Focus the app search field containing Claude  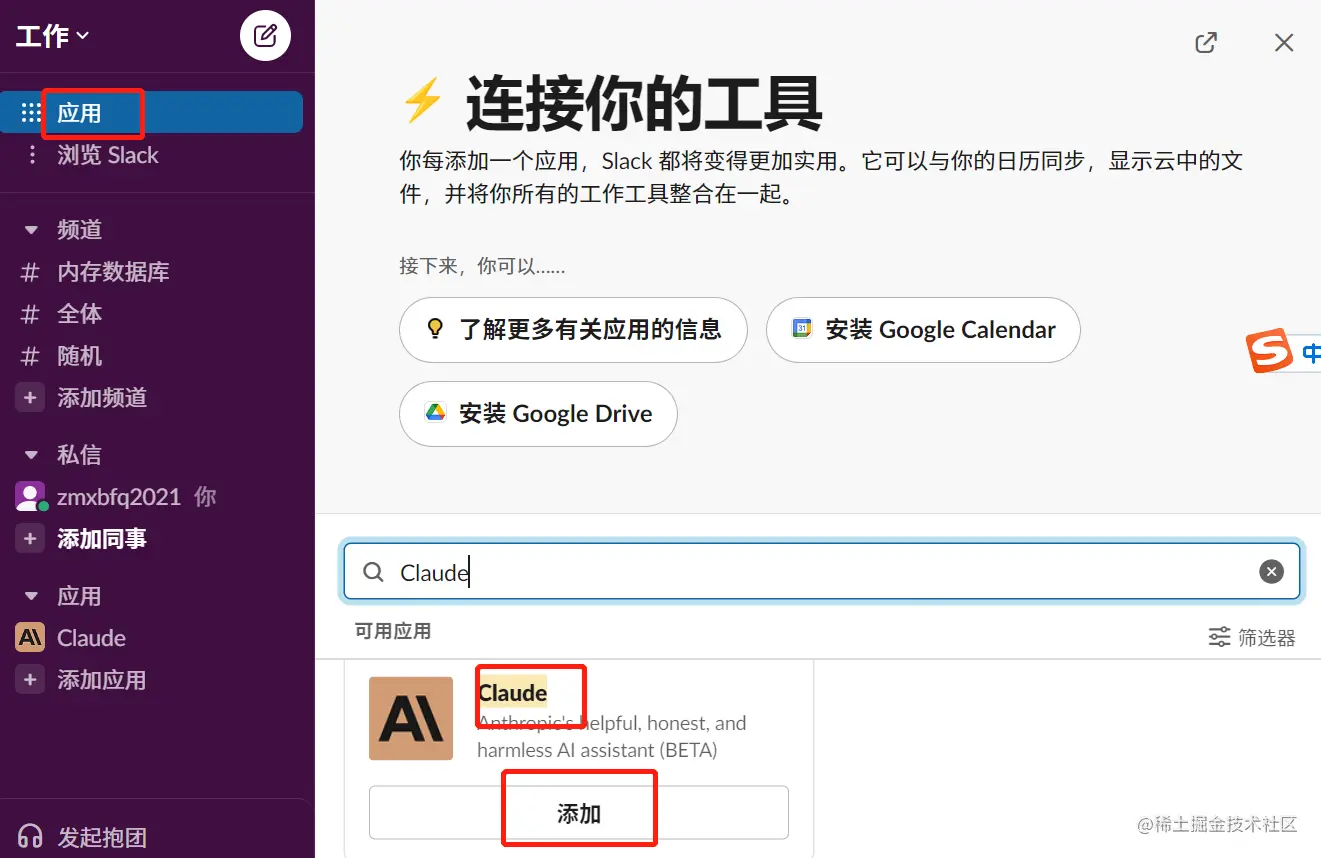[x=822, y=572]
